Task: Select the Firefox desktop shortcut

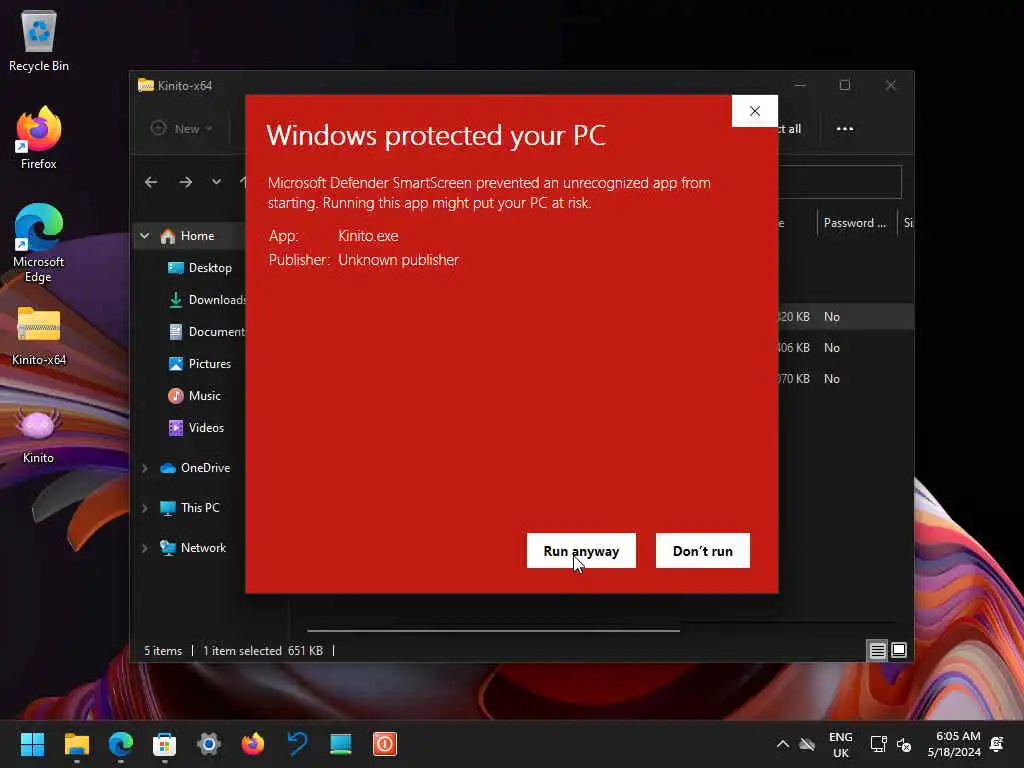Action: coord(39,138)
